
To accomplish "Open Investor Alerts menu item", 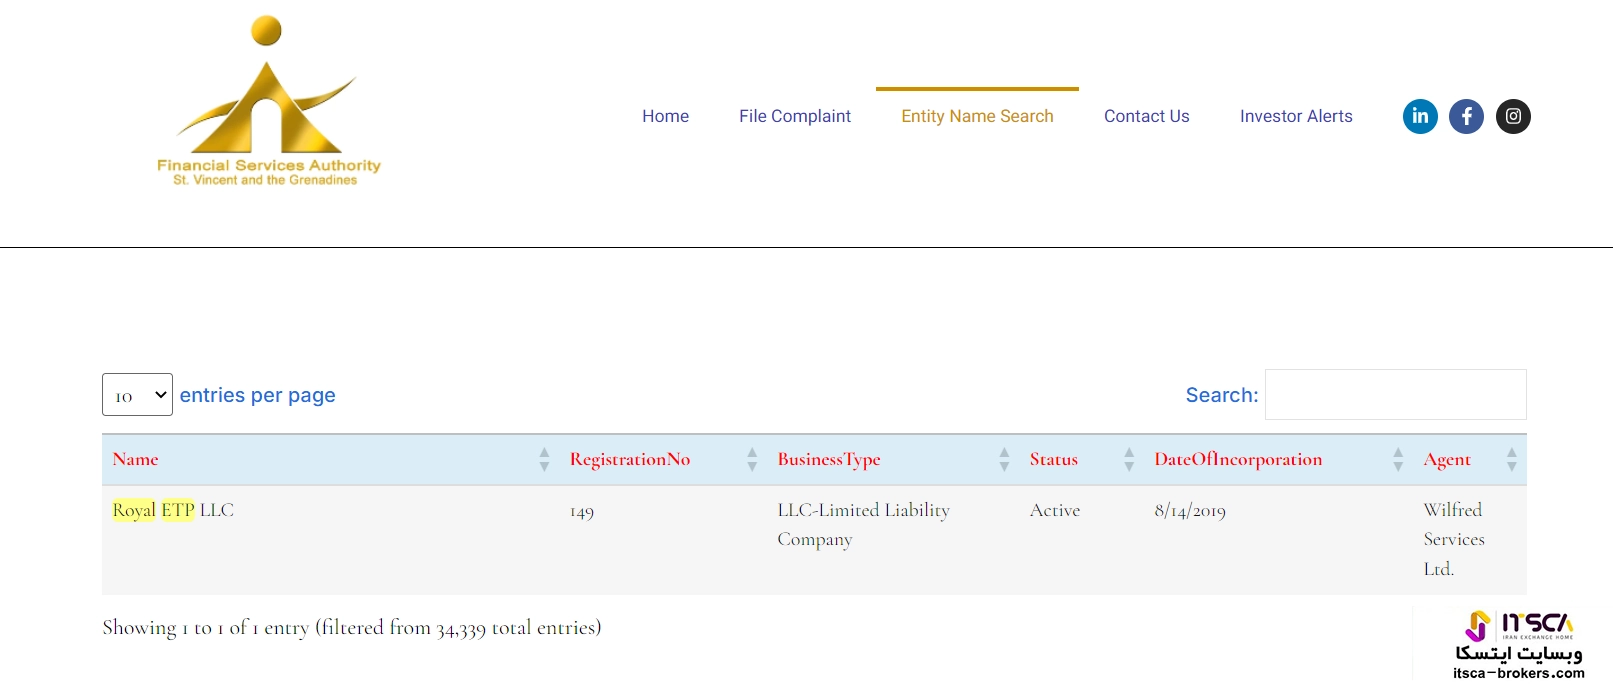I will click(1296, 116).
